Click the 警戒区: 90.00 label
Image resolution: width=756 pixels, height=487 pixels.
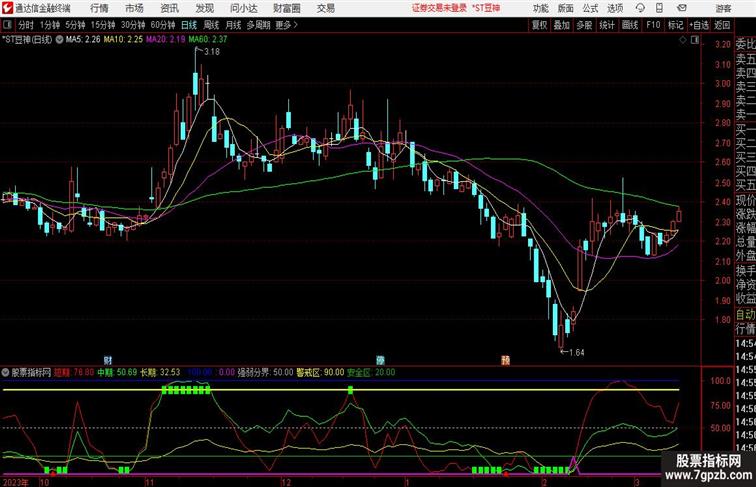320,372
